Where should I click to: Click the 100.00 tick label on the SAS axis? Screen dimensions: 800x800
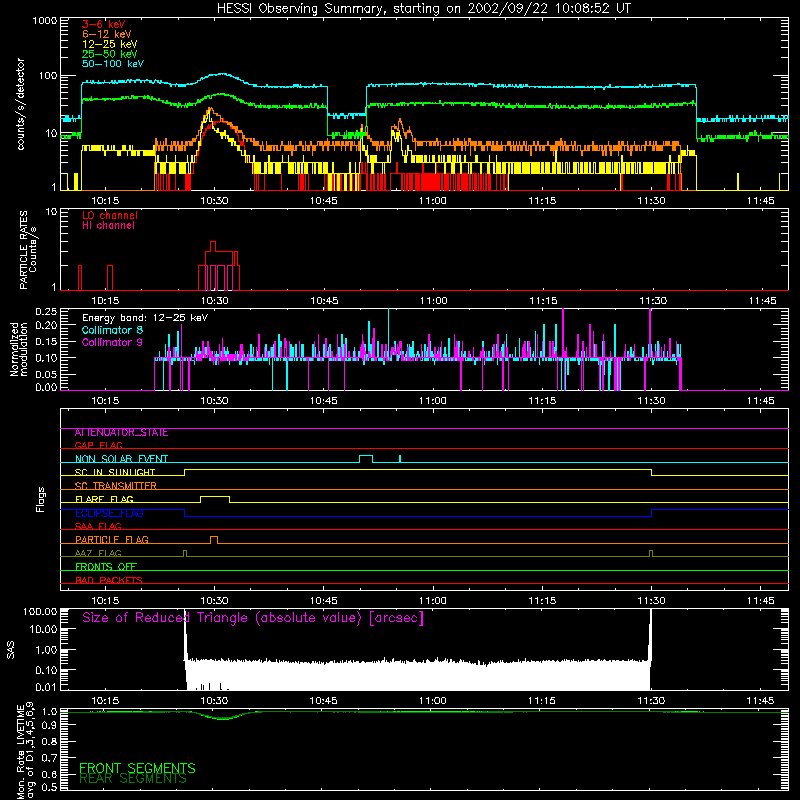click(x=40, y=612)
